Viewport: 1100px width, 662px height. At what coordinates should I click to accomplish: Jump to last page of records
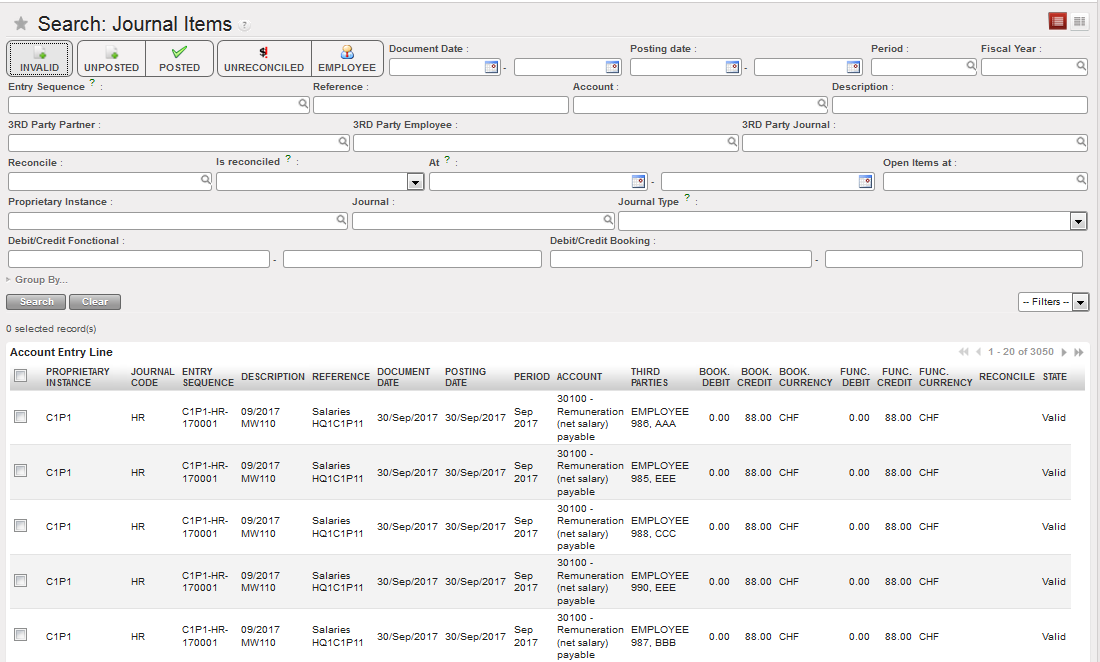[x=1079, y=352]
